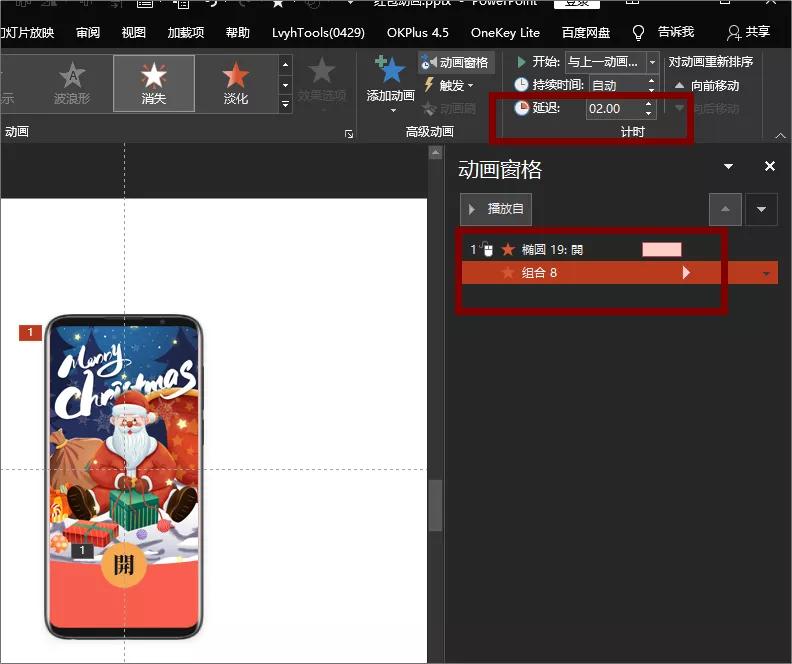Click the slide vertical scrollbar up arrow

(x=435, y=152)
